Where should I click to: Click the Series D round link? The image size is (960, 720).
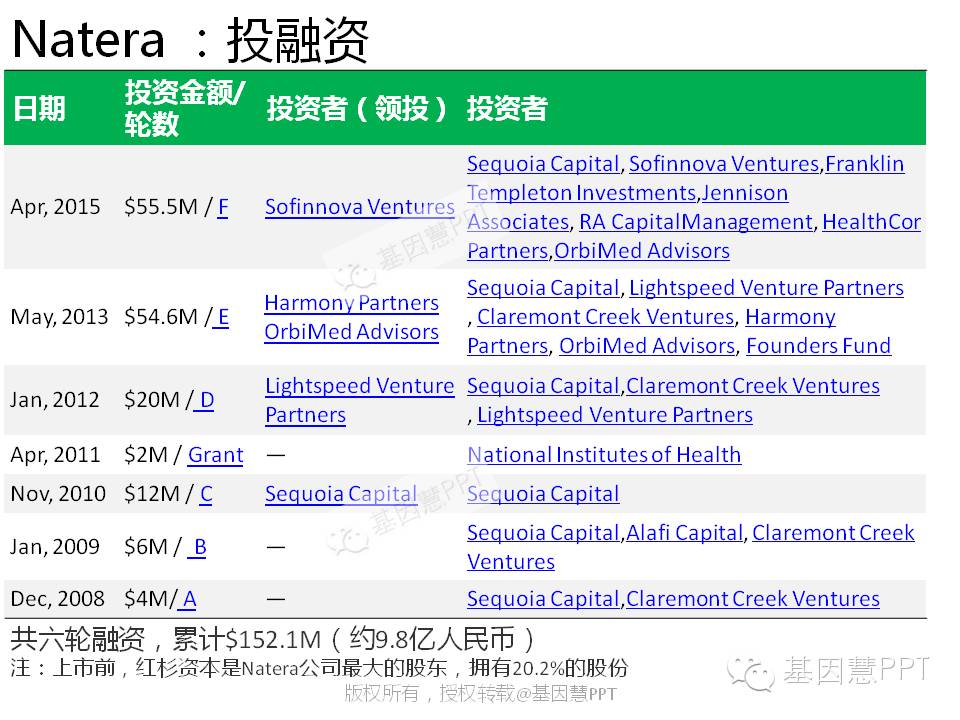205,400
